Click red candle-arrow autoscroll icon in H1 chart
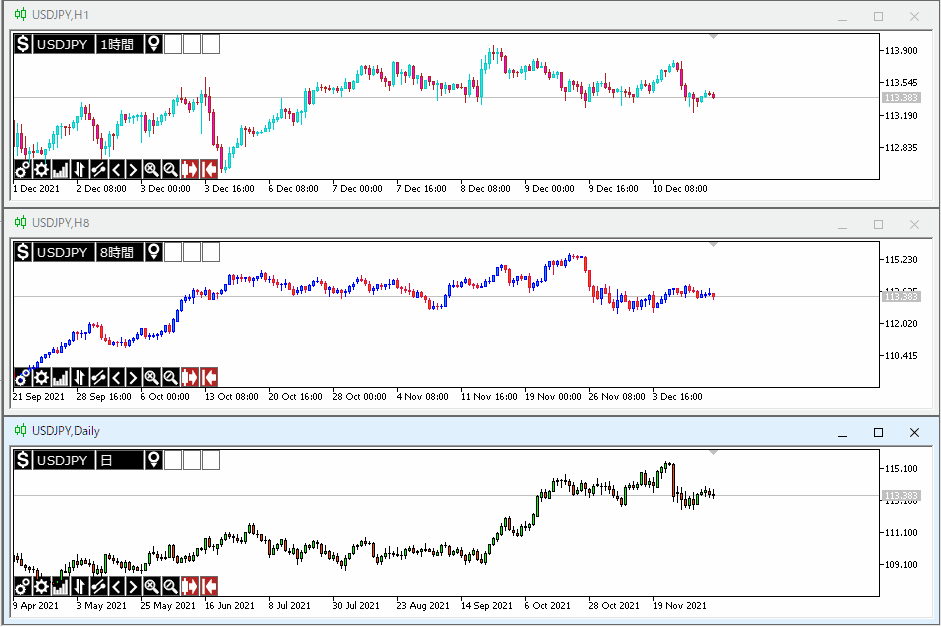This screenshot has height=627, width=941. pos(190,170)
